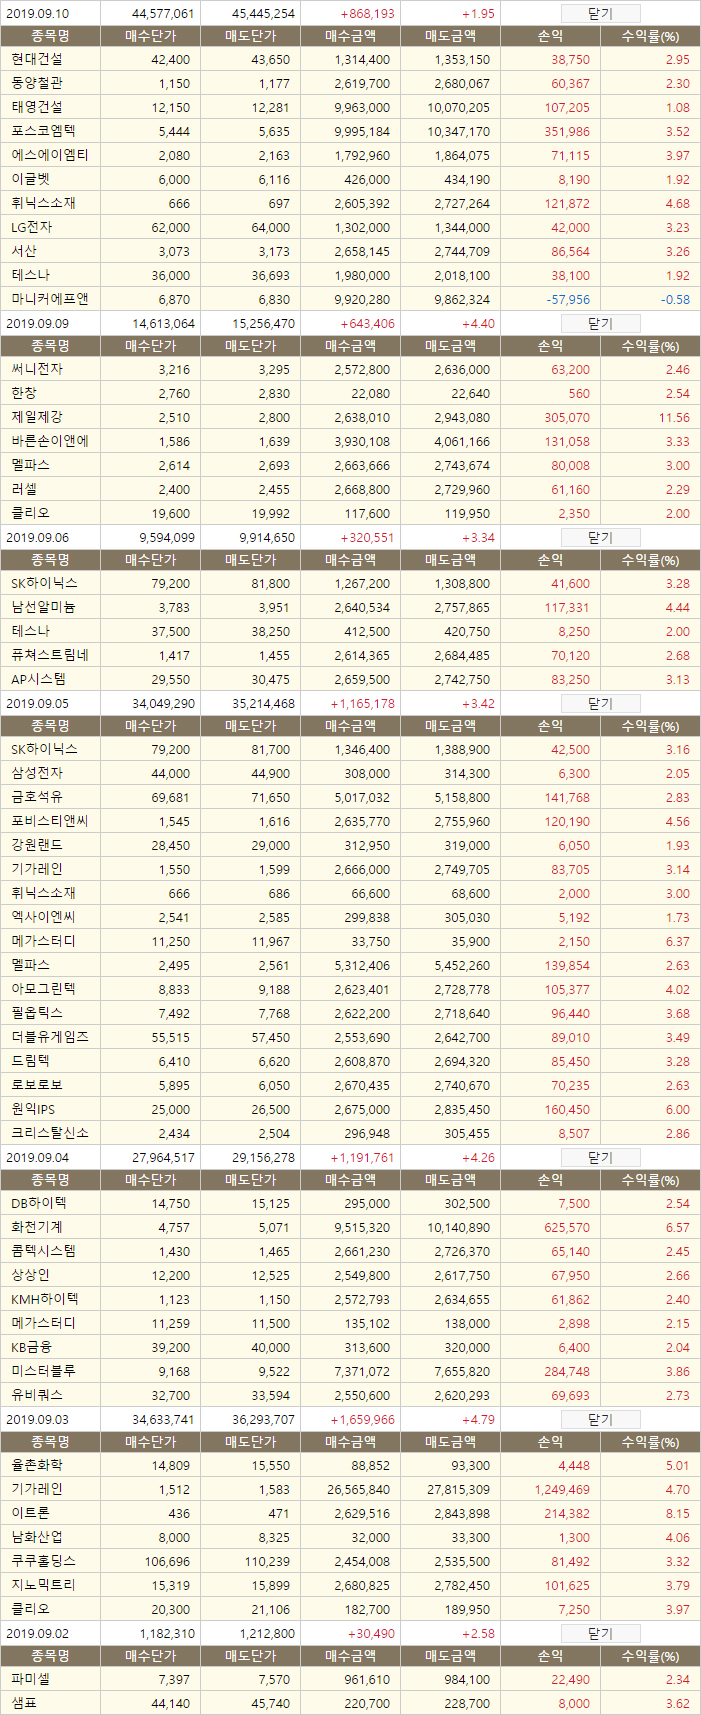Click 율촌화학 stock name

tap(36, 1465)
